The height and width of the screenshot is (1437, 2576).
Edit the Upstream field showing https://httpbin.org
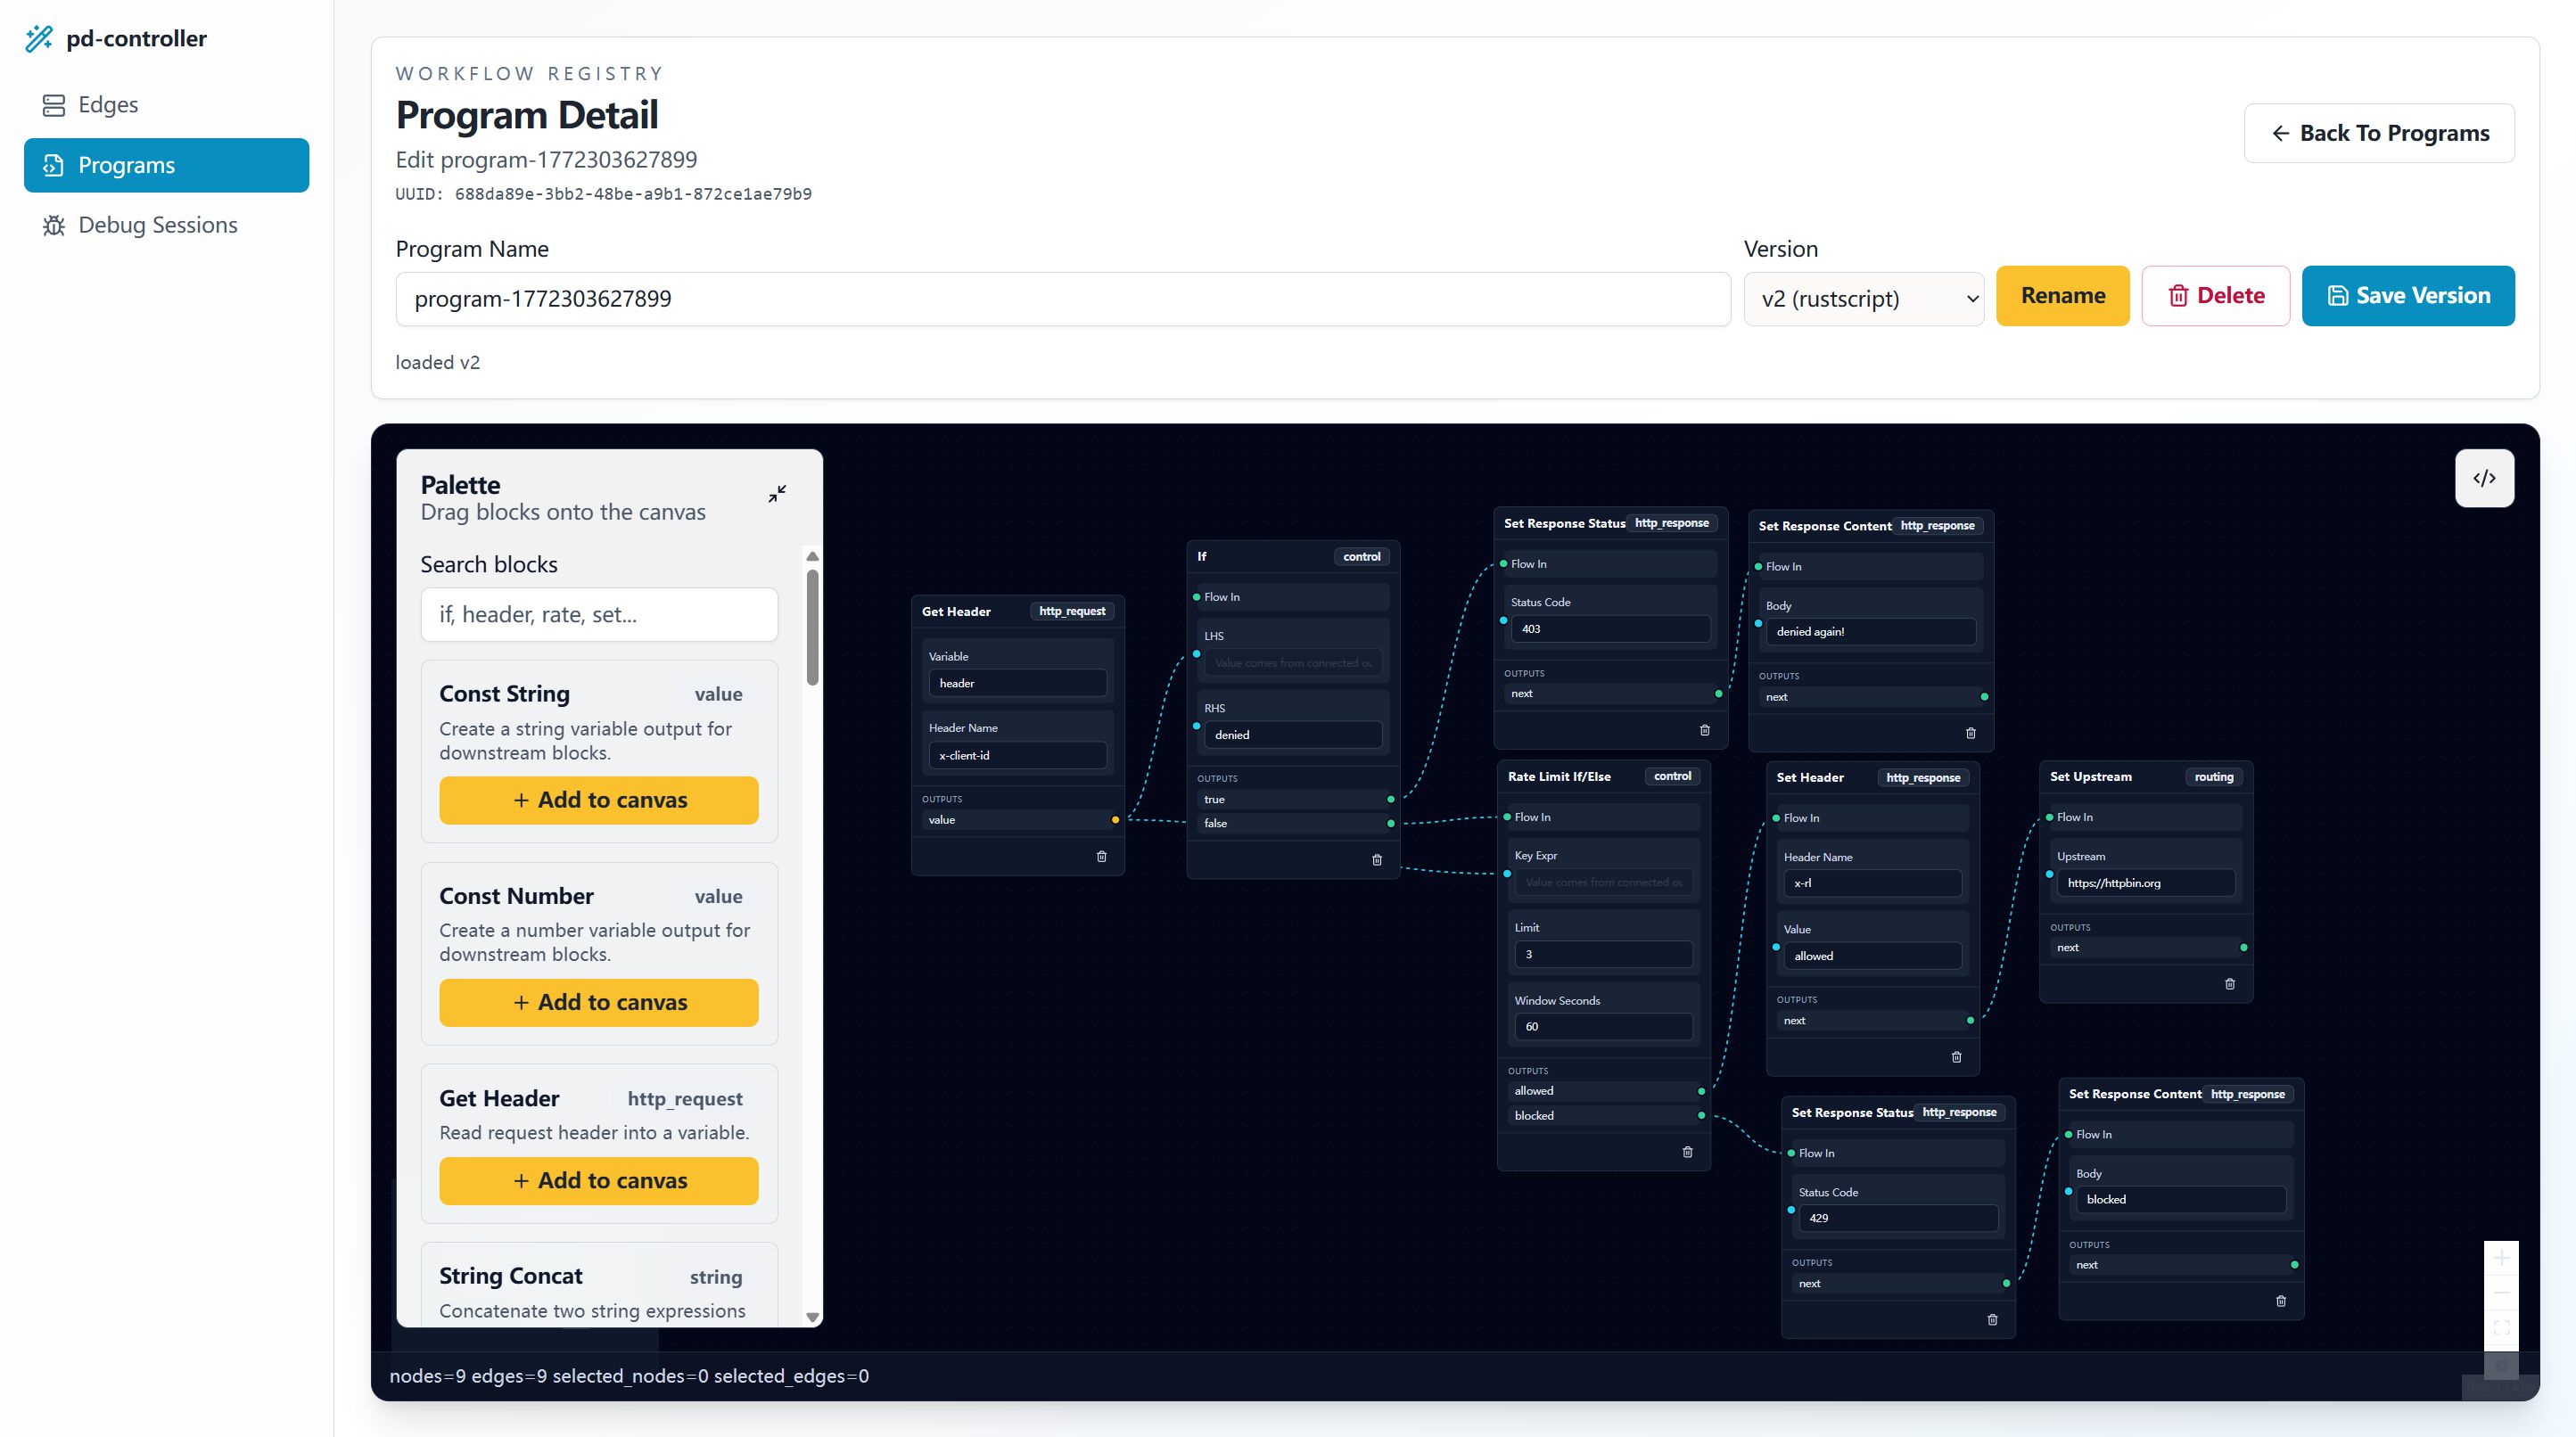point(2145,883)
